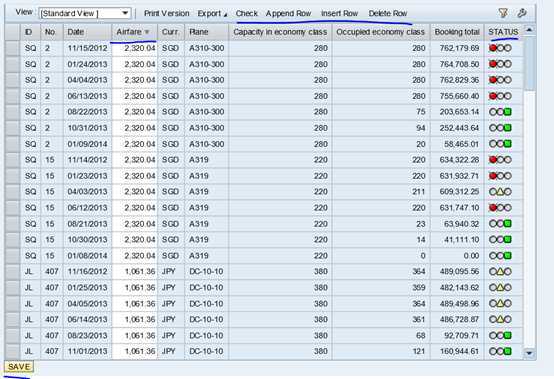Image resolution: width=554 pixels, height=379 pixels.
Task: Click booking total 489,095.56
Action: pos(459,272)
